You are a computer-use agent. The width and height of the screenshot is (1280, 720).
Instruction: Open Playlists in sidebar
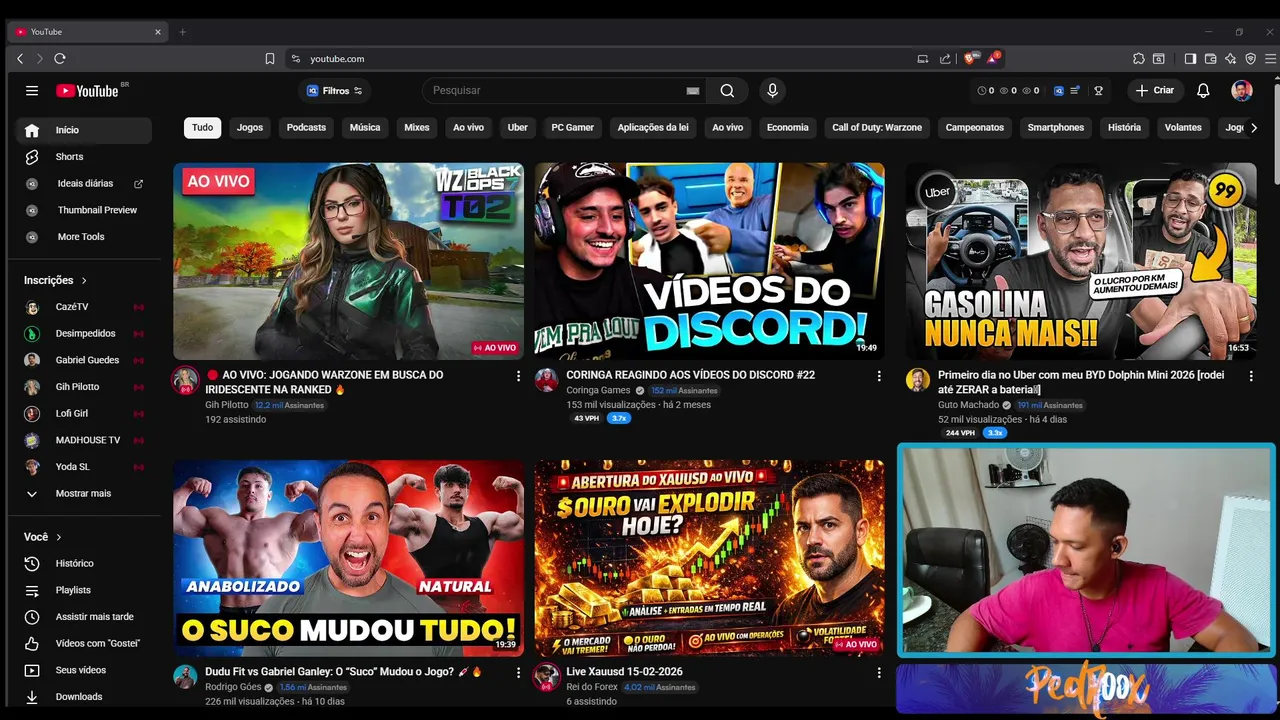[x=84, y=590]
